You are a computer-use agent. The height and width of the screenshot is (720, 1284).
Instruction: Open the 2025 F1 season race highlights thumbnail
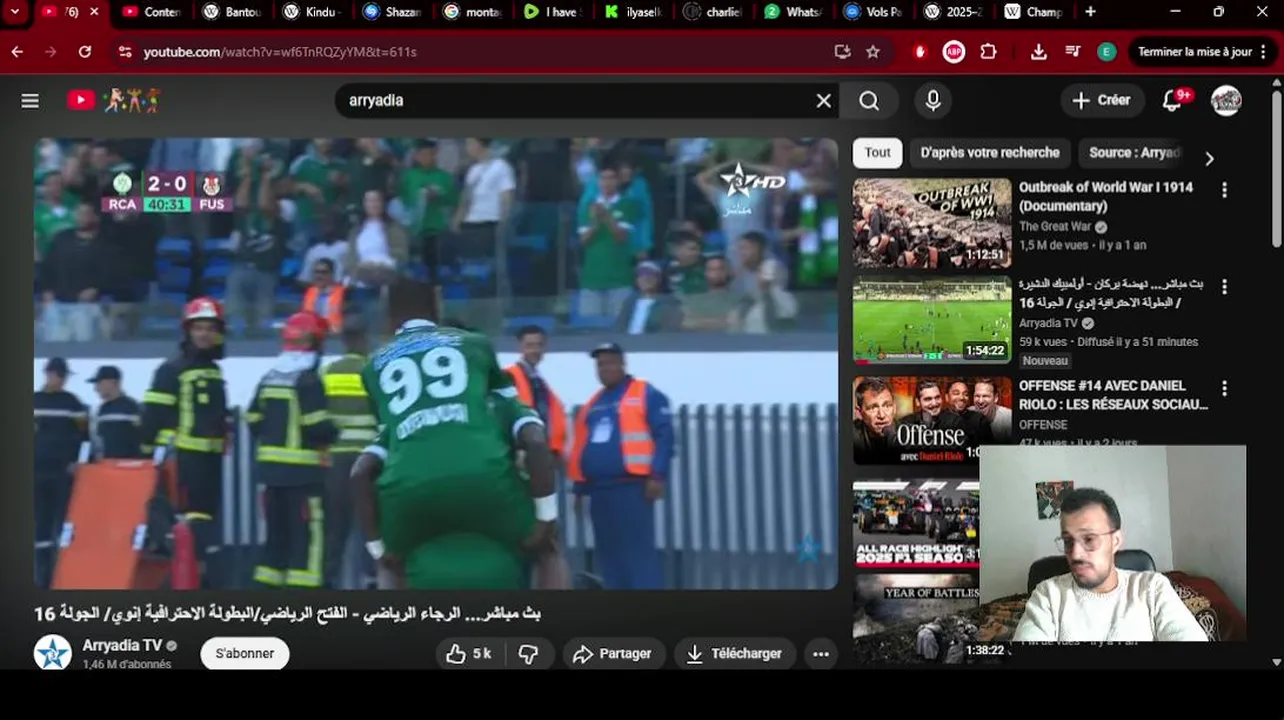click(x=916, y=524)
